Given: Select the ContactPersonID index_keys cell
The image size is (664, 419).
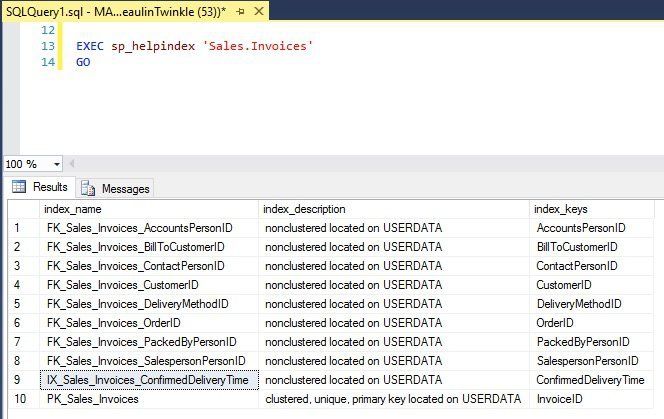Looking at the screenshot, I should [592, 266].
